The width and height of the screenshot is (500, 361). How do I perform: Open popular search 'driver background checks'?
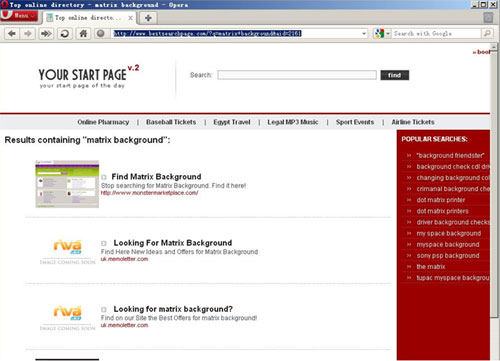[x=453, y=222]
